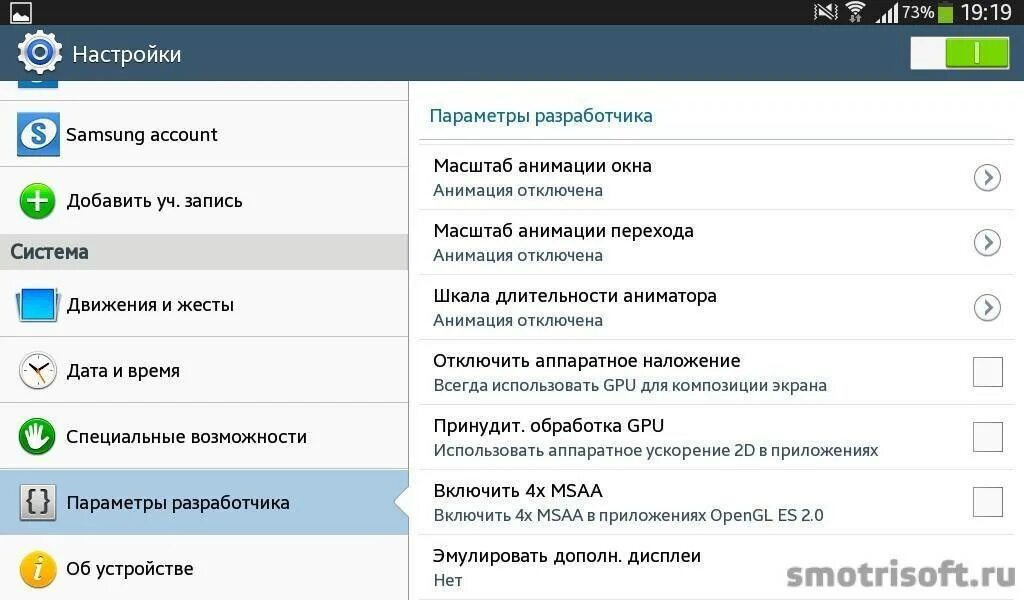The image size is (1024, 600).
Task: Open Об устройстве info icon
Action: 36,568
